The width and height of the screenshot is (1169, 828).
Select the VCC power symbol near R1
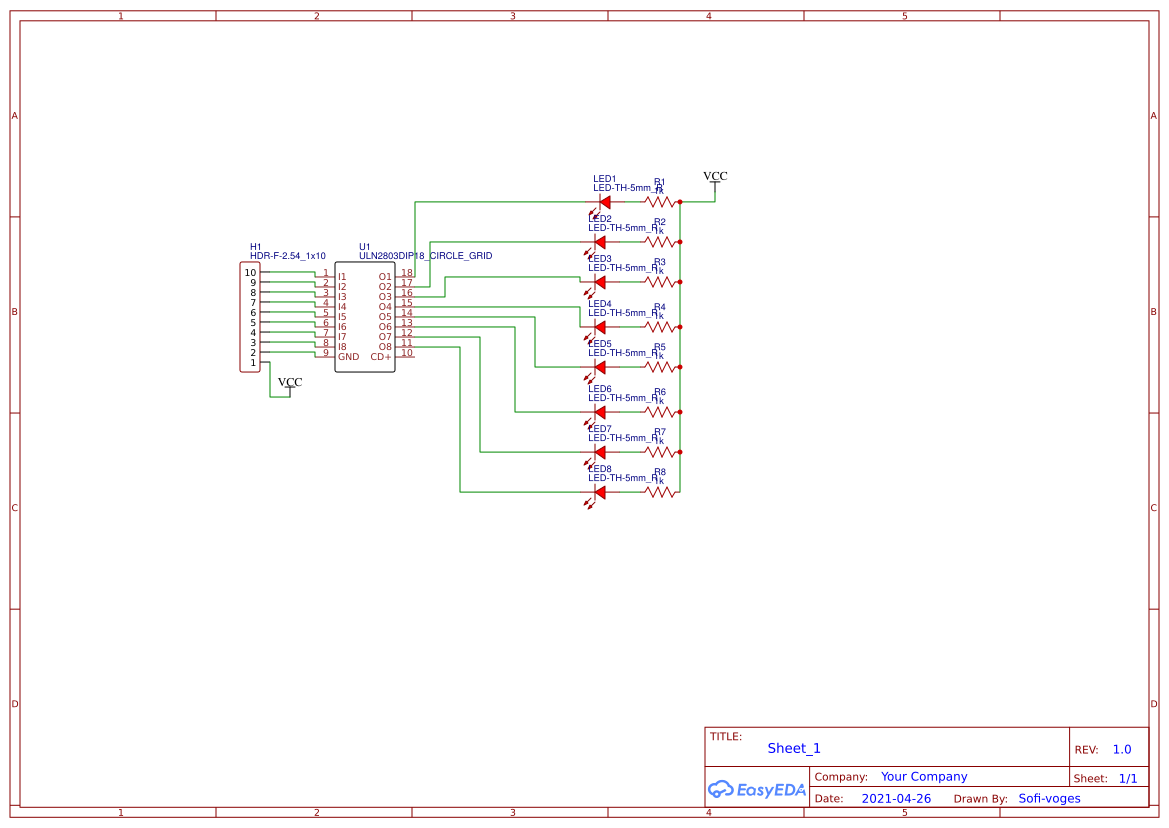715,177
